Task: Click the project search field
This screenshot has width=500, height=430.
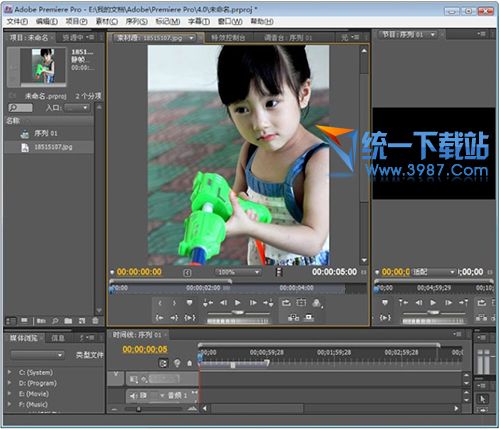Action: 20,108
